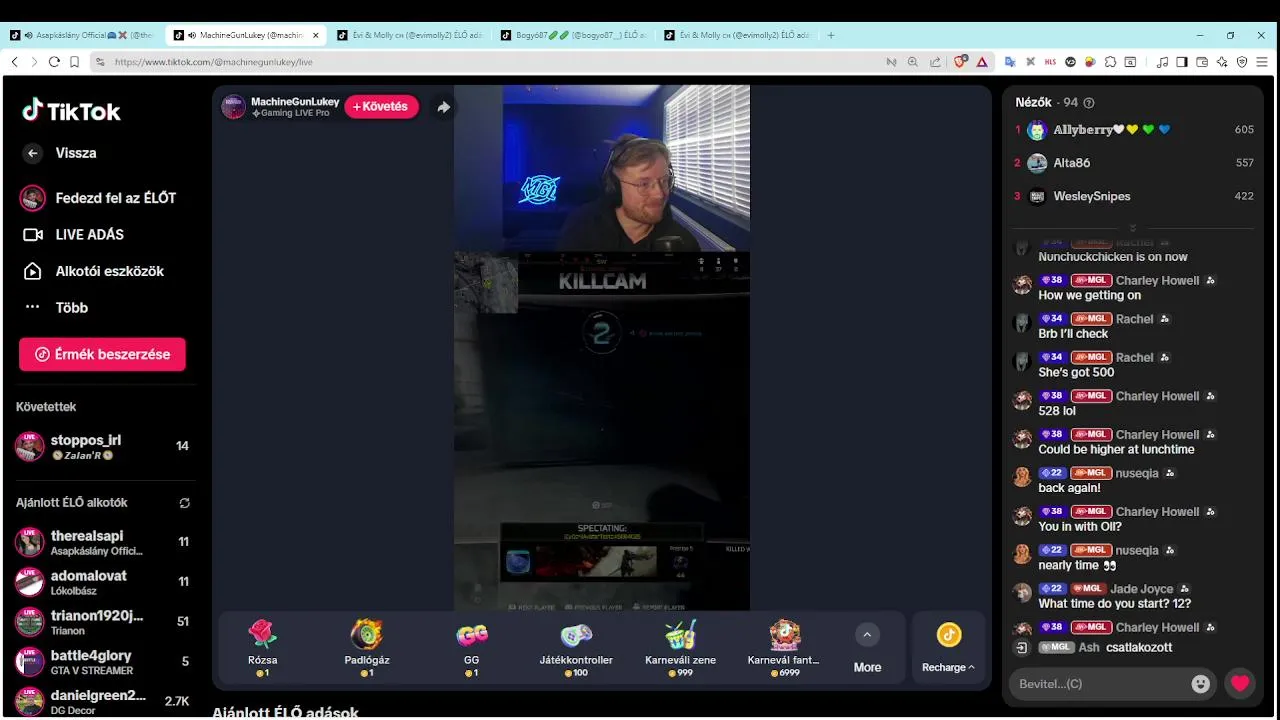Open the Brave wallet icon

click(1202, 62)
